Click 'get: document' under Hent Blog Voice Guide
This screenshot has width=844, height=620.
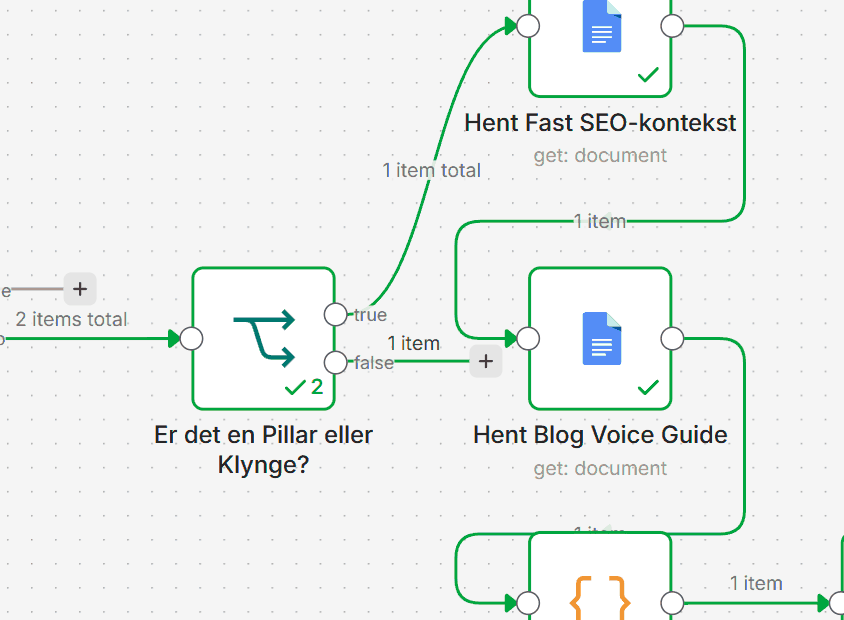pyautogui.click(x=600, y=469)
